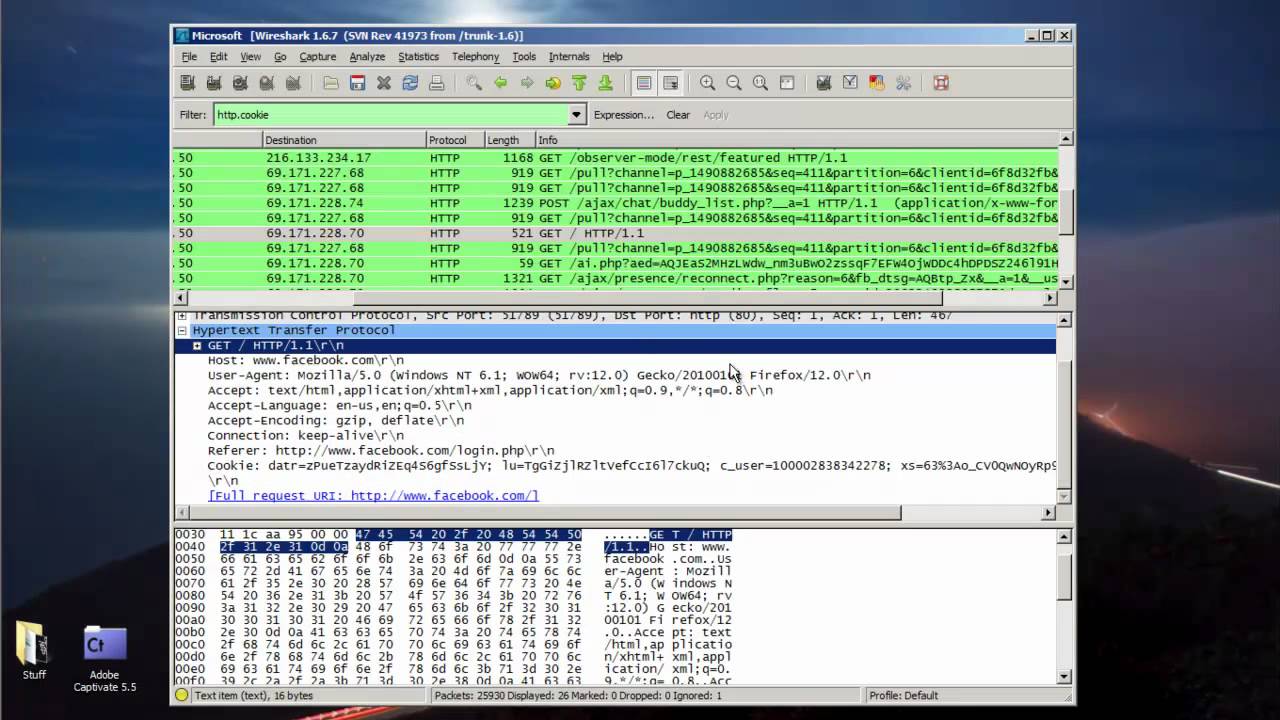Open the Statistics menu

tap(418, 57)
